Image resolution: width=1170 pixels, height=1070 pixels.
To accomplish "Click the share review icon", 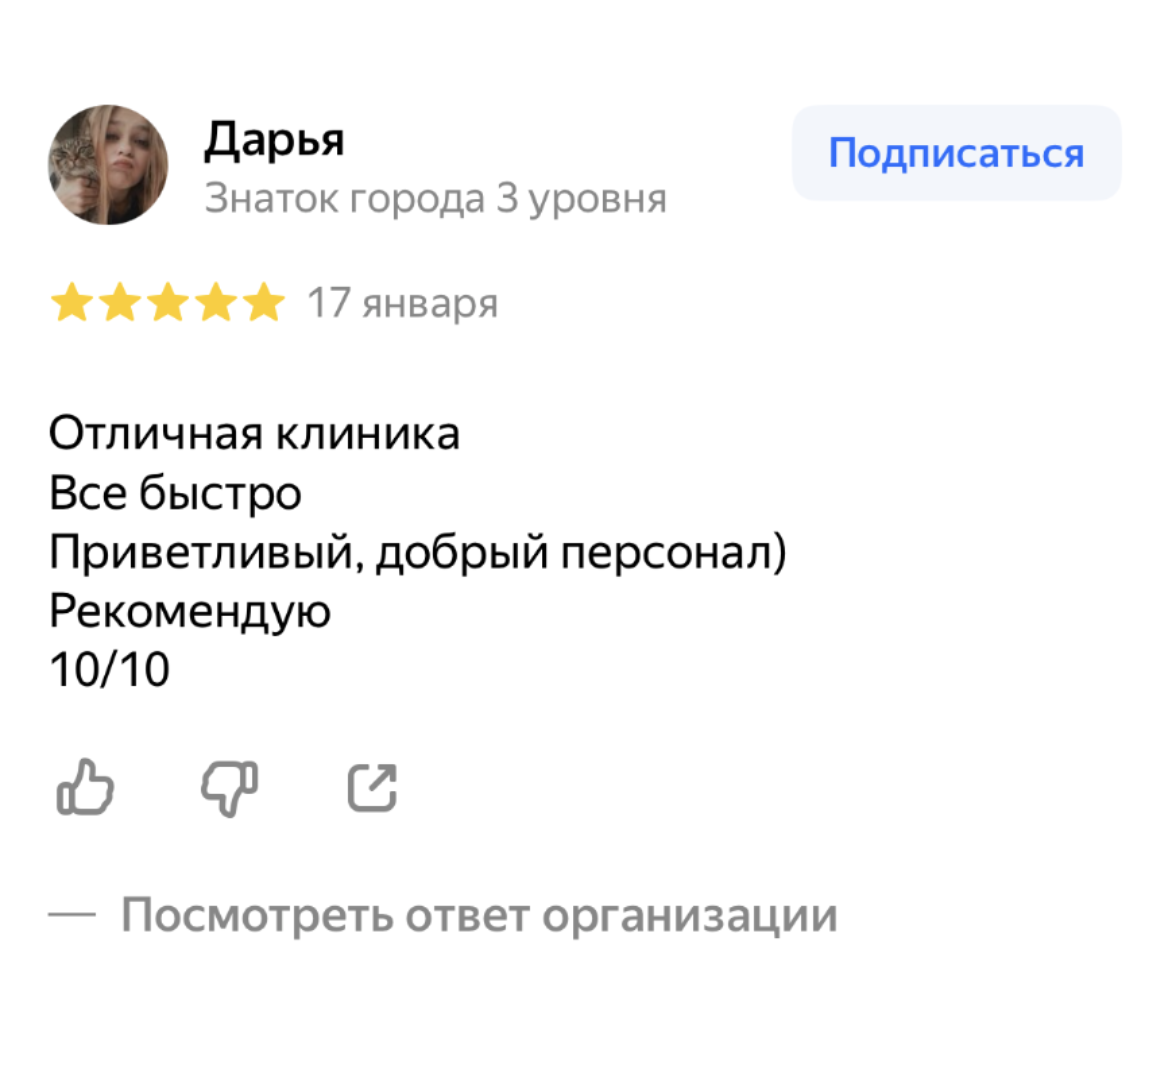I will pos(372,787).
